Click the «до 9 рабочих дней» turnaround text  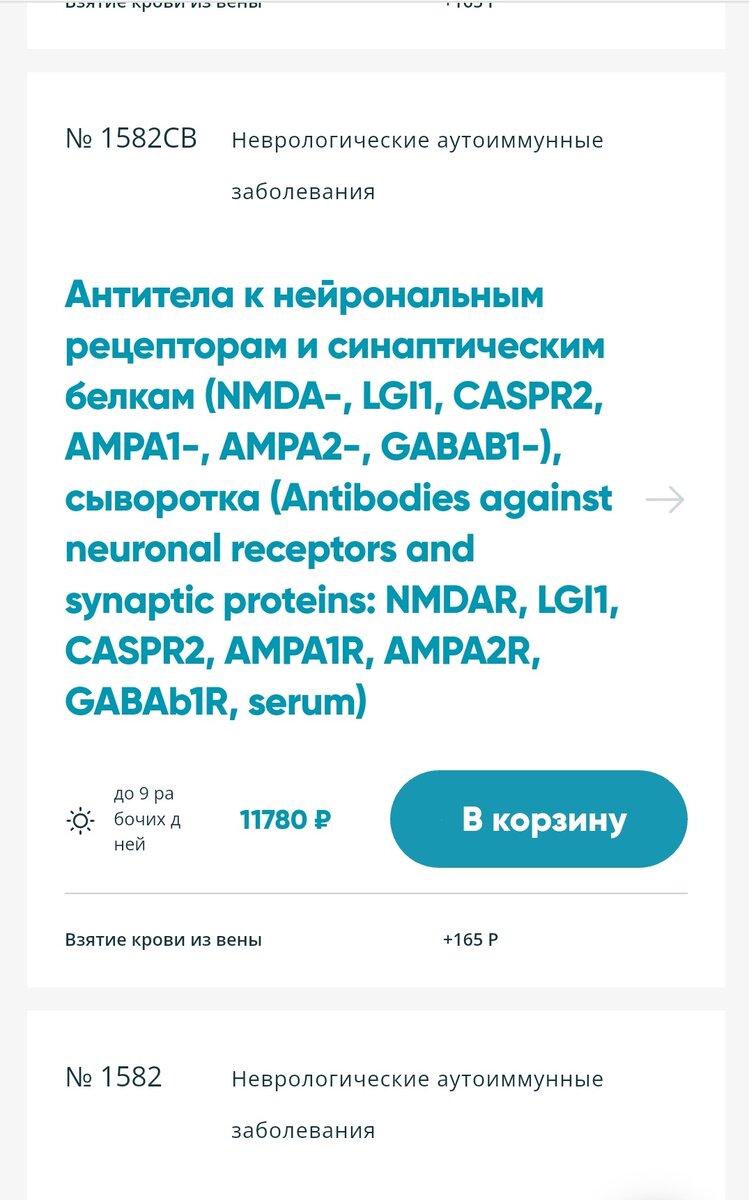(146, 819)
